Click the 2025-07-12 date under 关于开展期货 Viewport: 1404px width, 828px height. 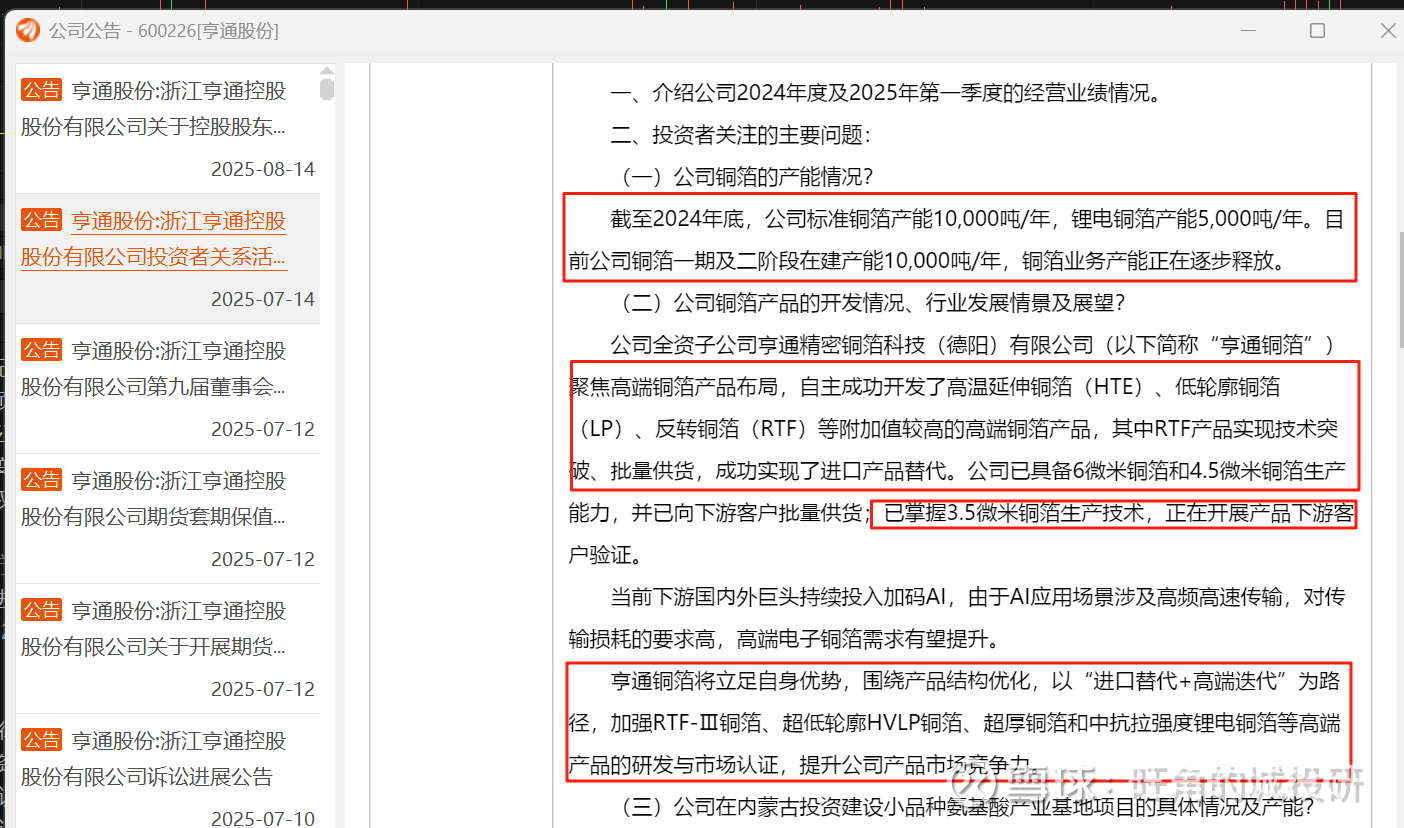263,689
